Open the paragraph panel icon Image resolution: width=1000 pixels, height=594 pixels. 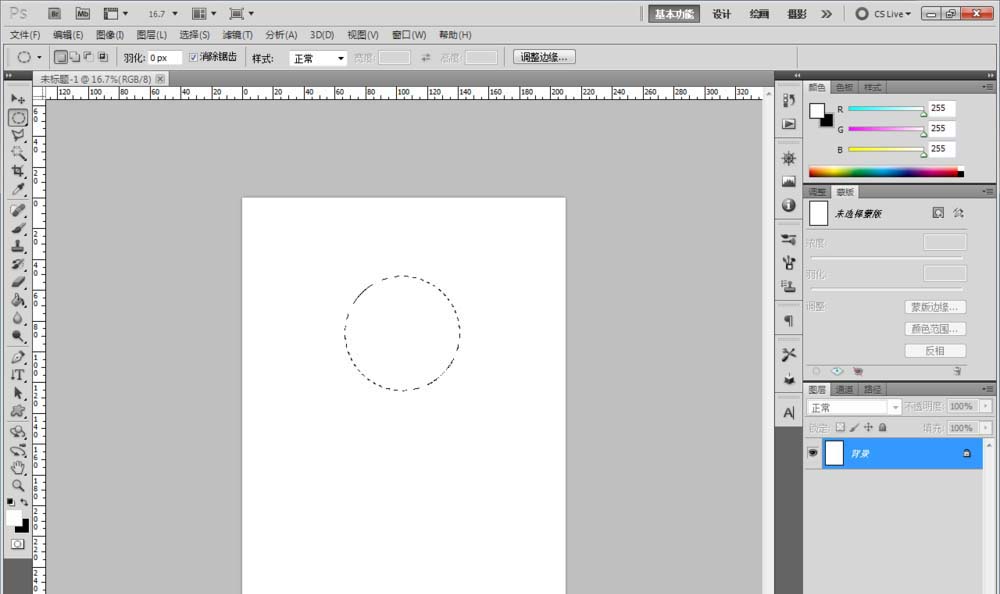[788, 321]
